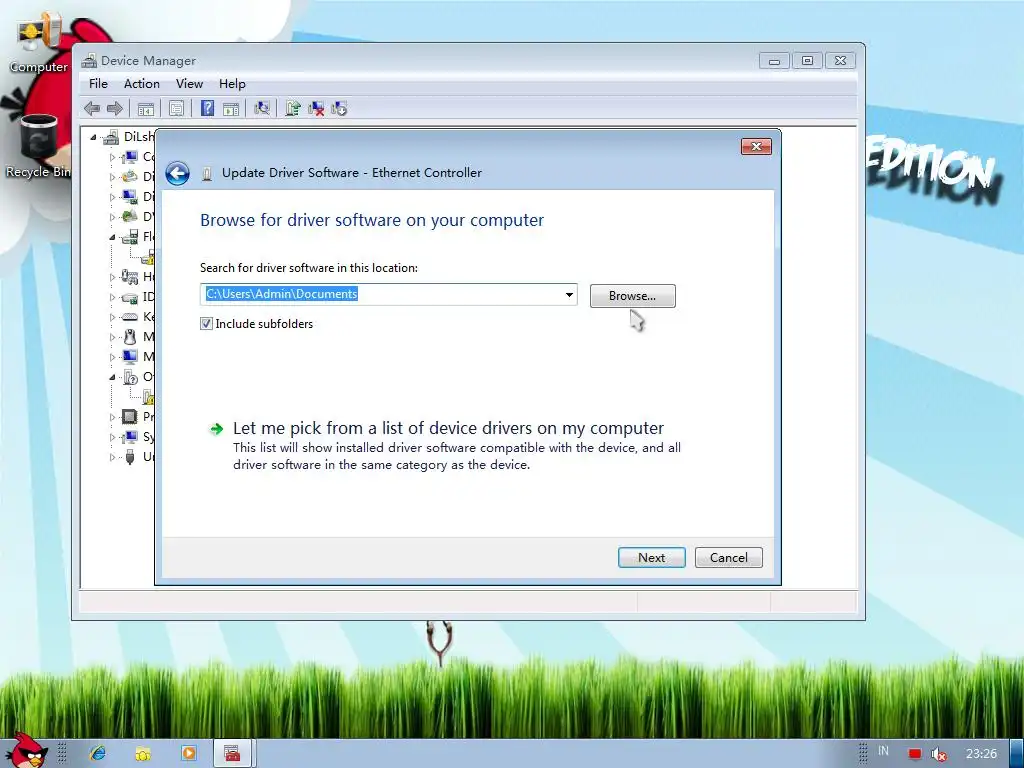
Task: Click the Uninstall device toolbar icon with red X
Action: click(x=316, y=108)
